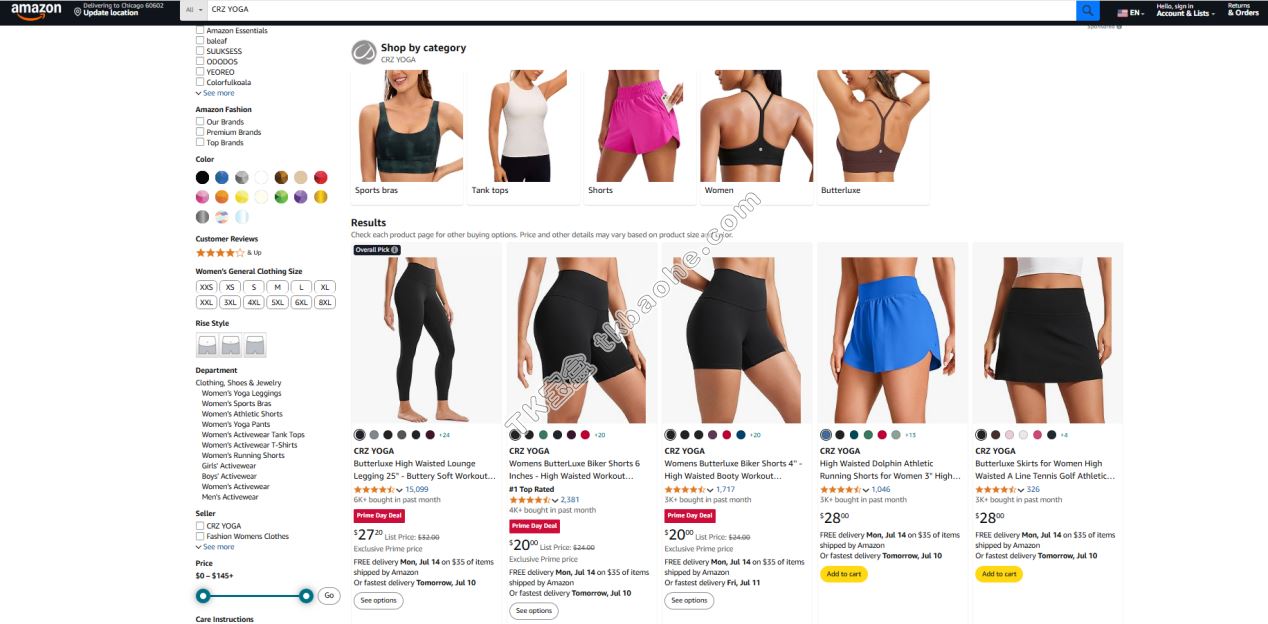The height and width of the screenshot is (624, 1268).
Task: Open the Account & Lists menu
Action: [1183, 10]
